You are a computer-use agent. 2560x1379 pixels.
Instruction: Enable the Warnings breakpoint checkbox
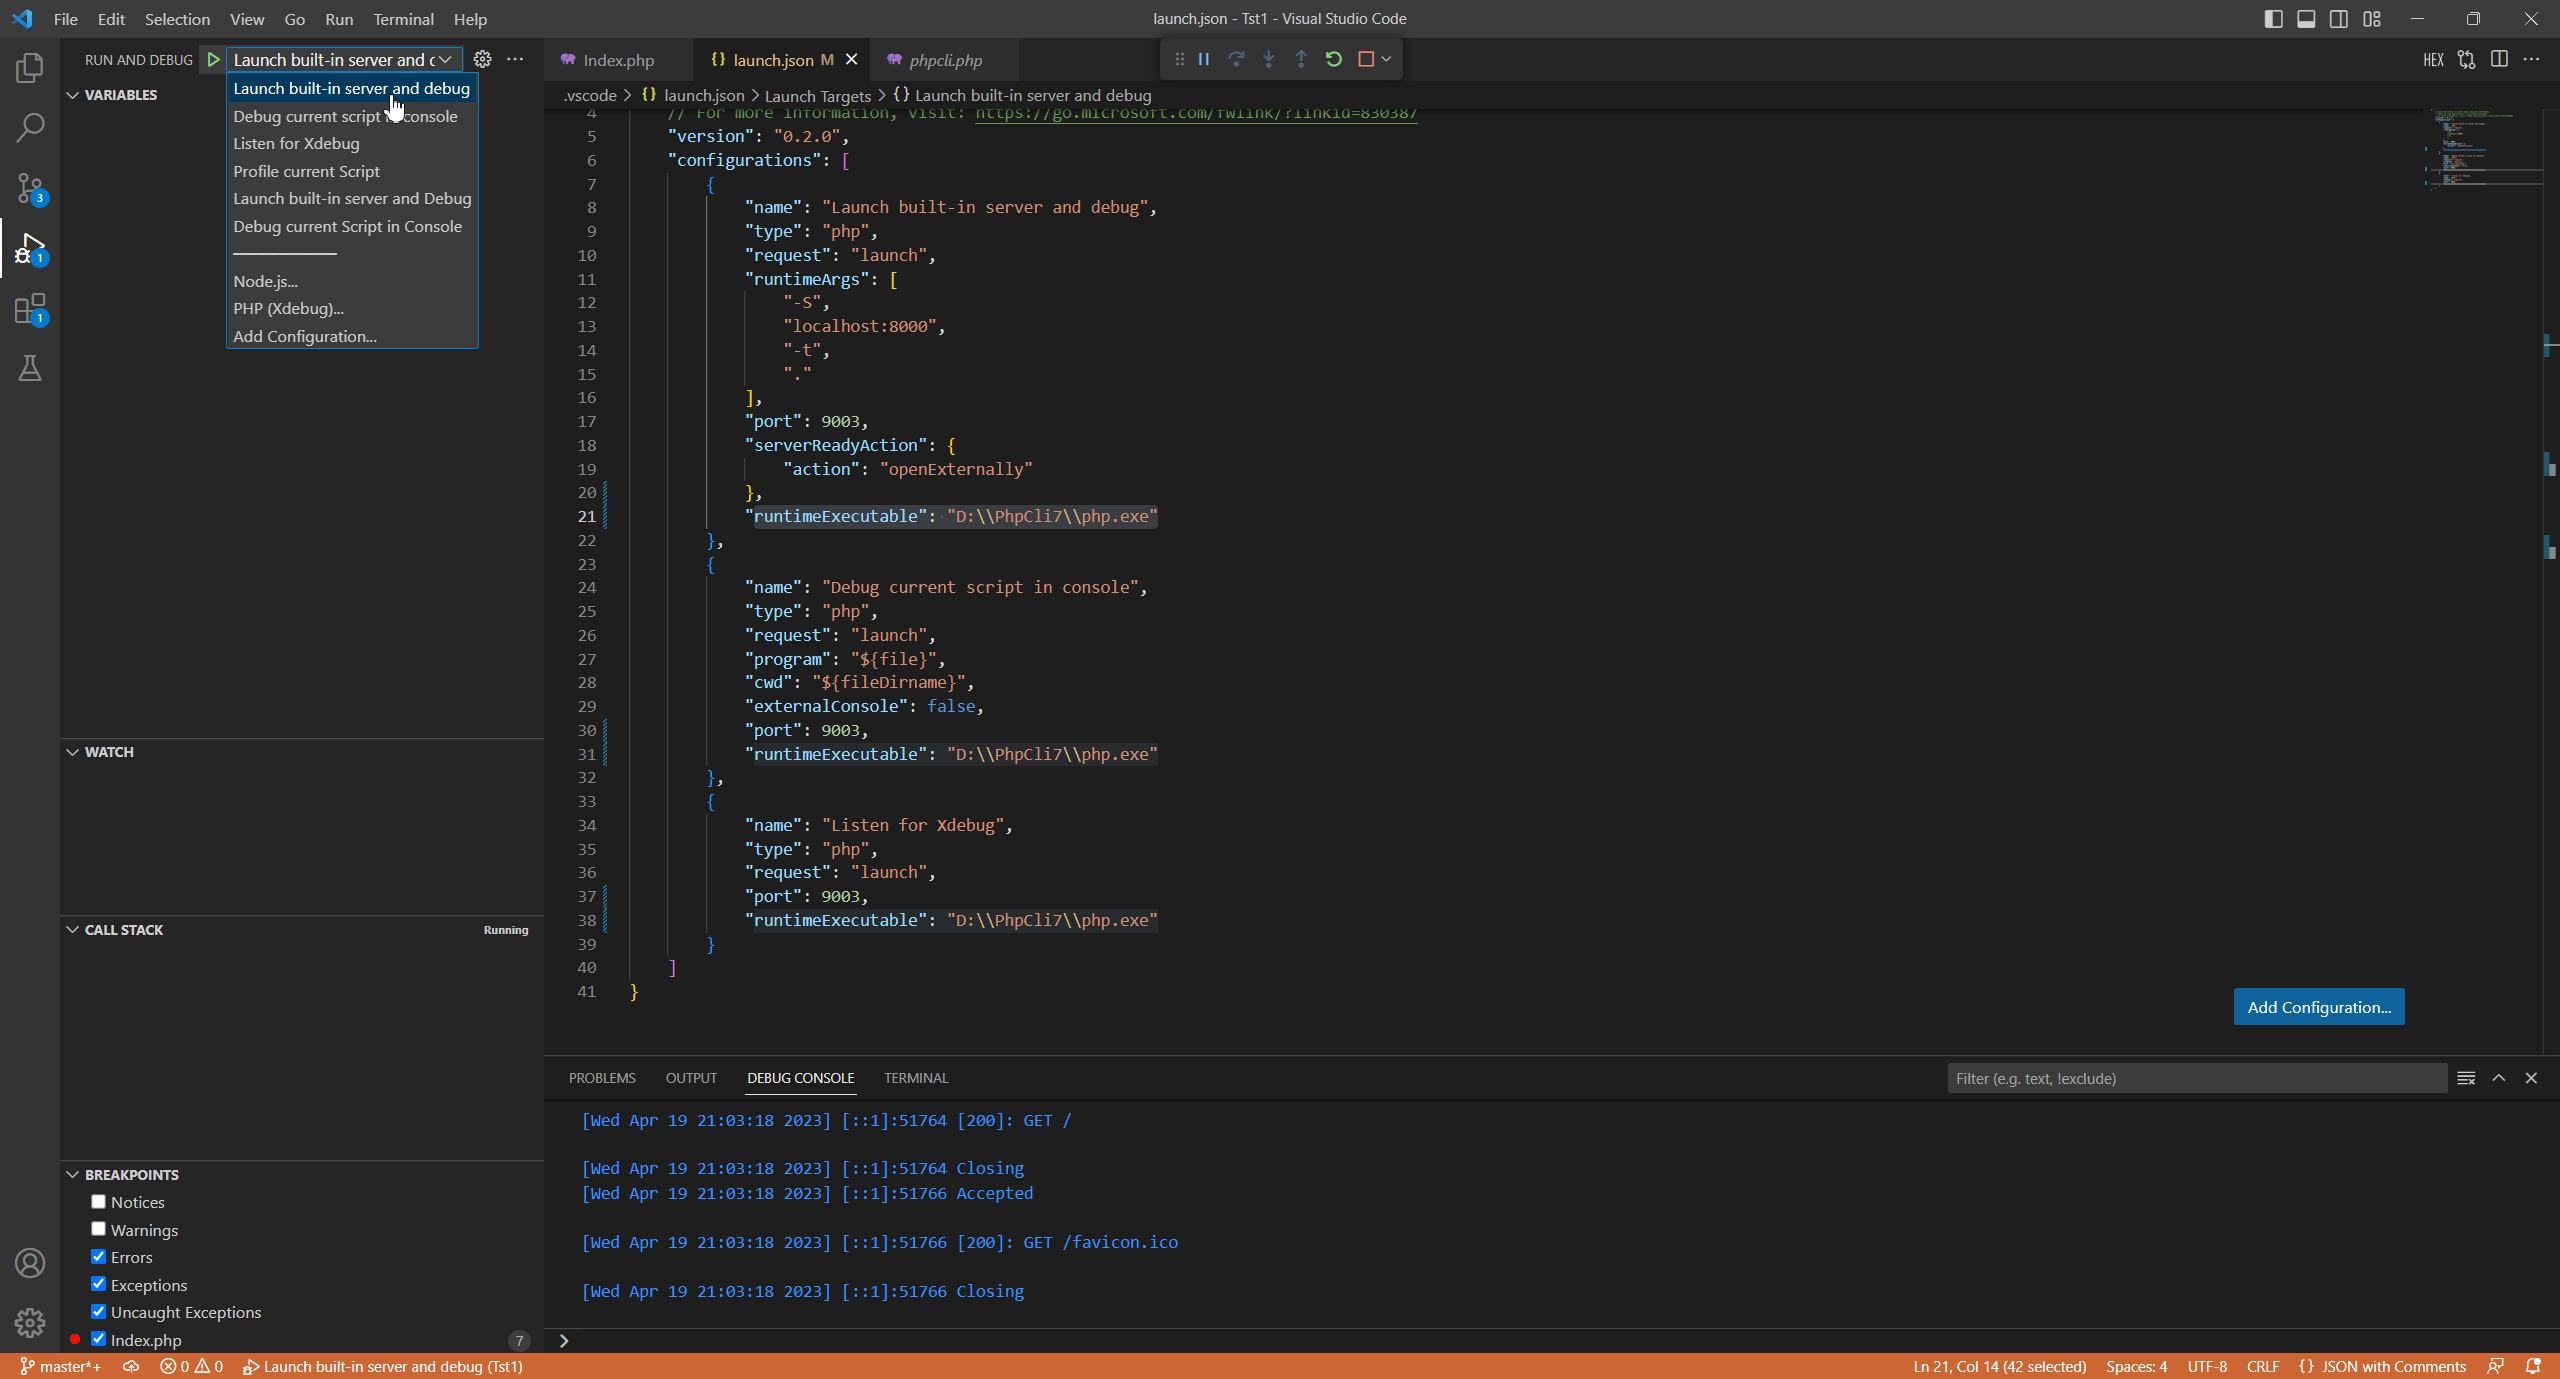[x=98, y=1229]
